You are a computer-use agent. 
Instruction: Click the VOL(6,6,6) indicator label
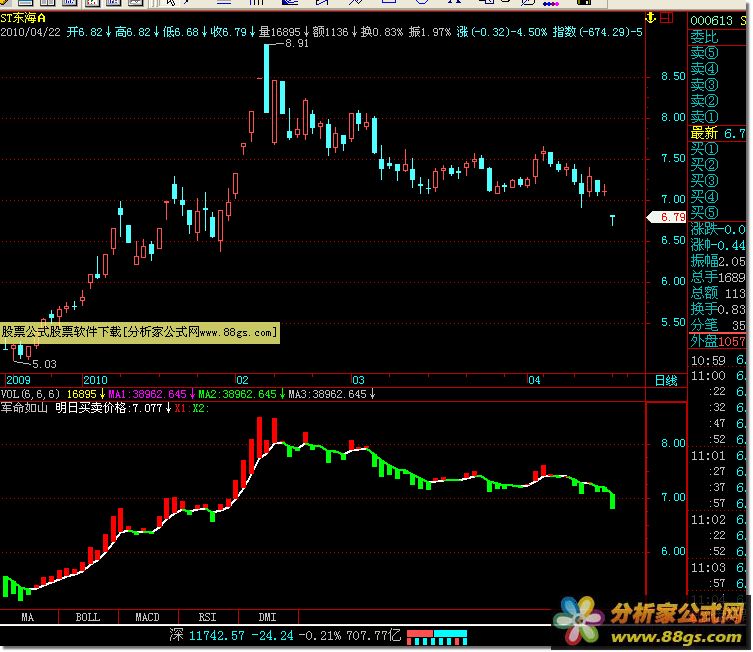coord(29,394)
